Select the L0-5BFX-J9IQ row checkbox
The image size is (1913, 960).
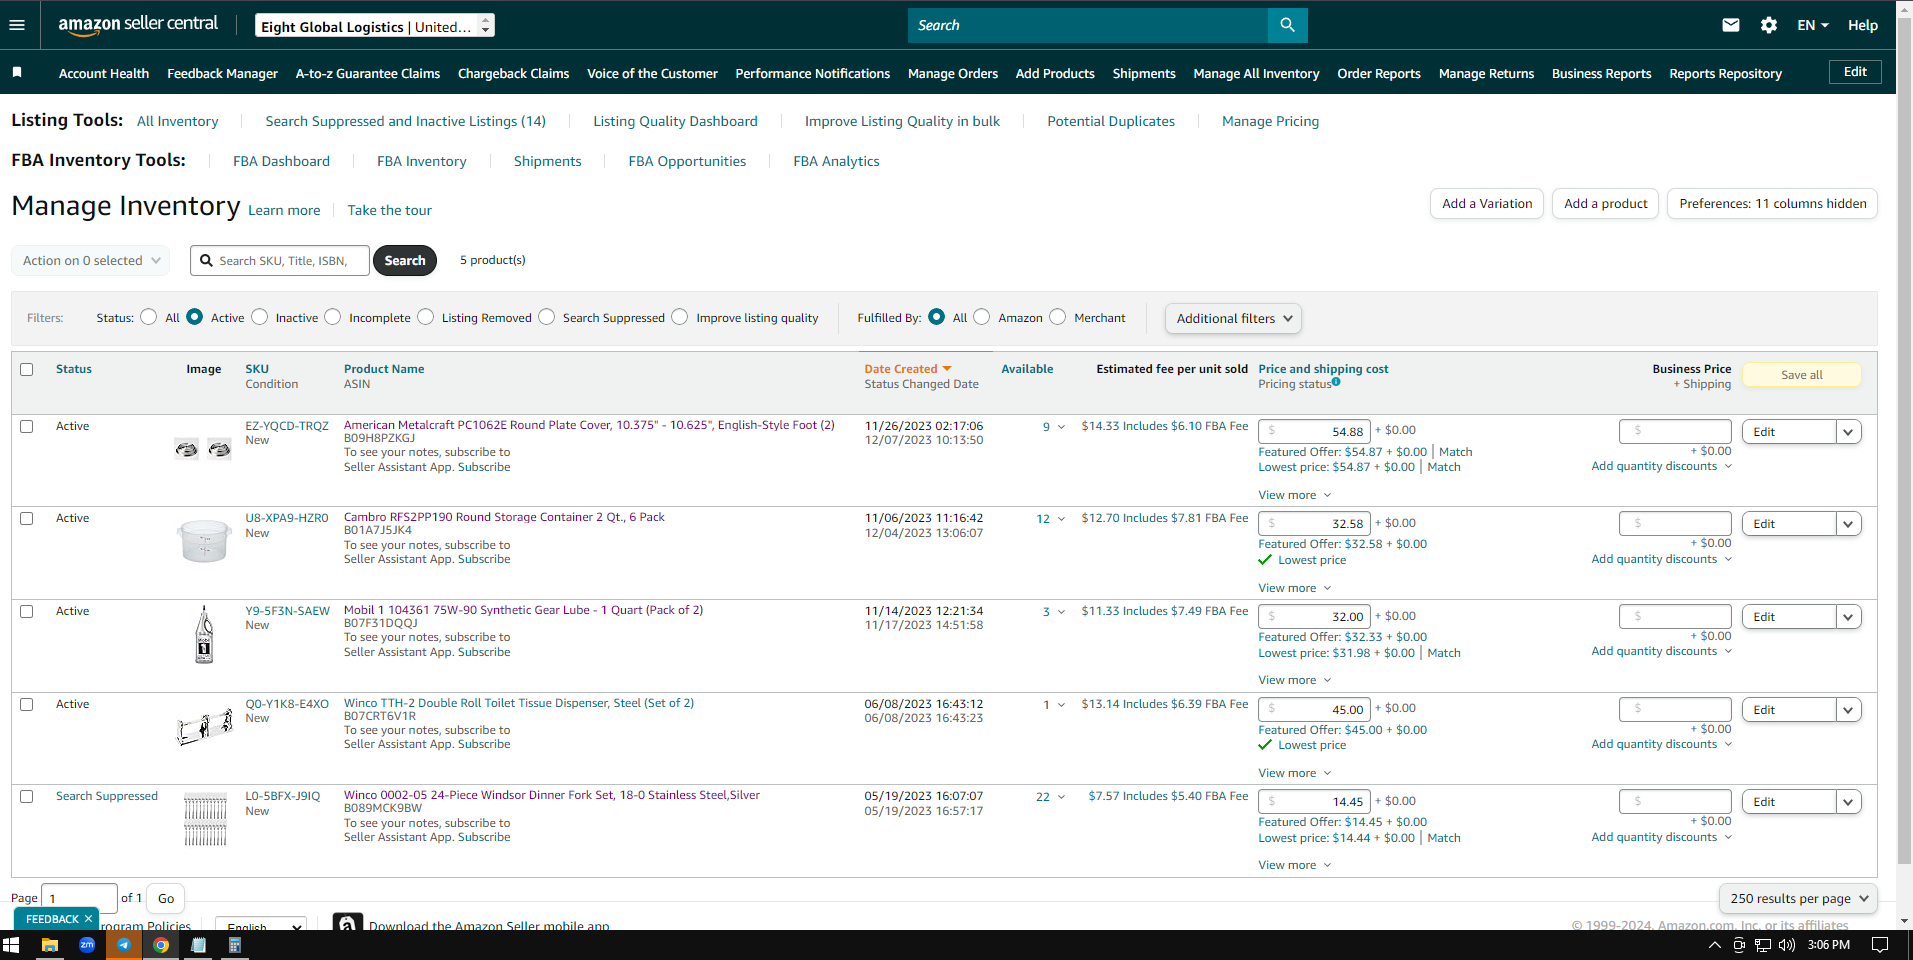tap(27, 796)
